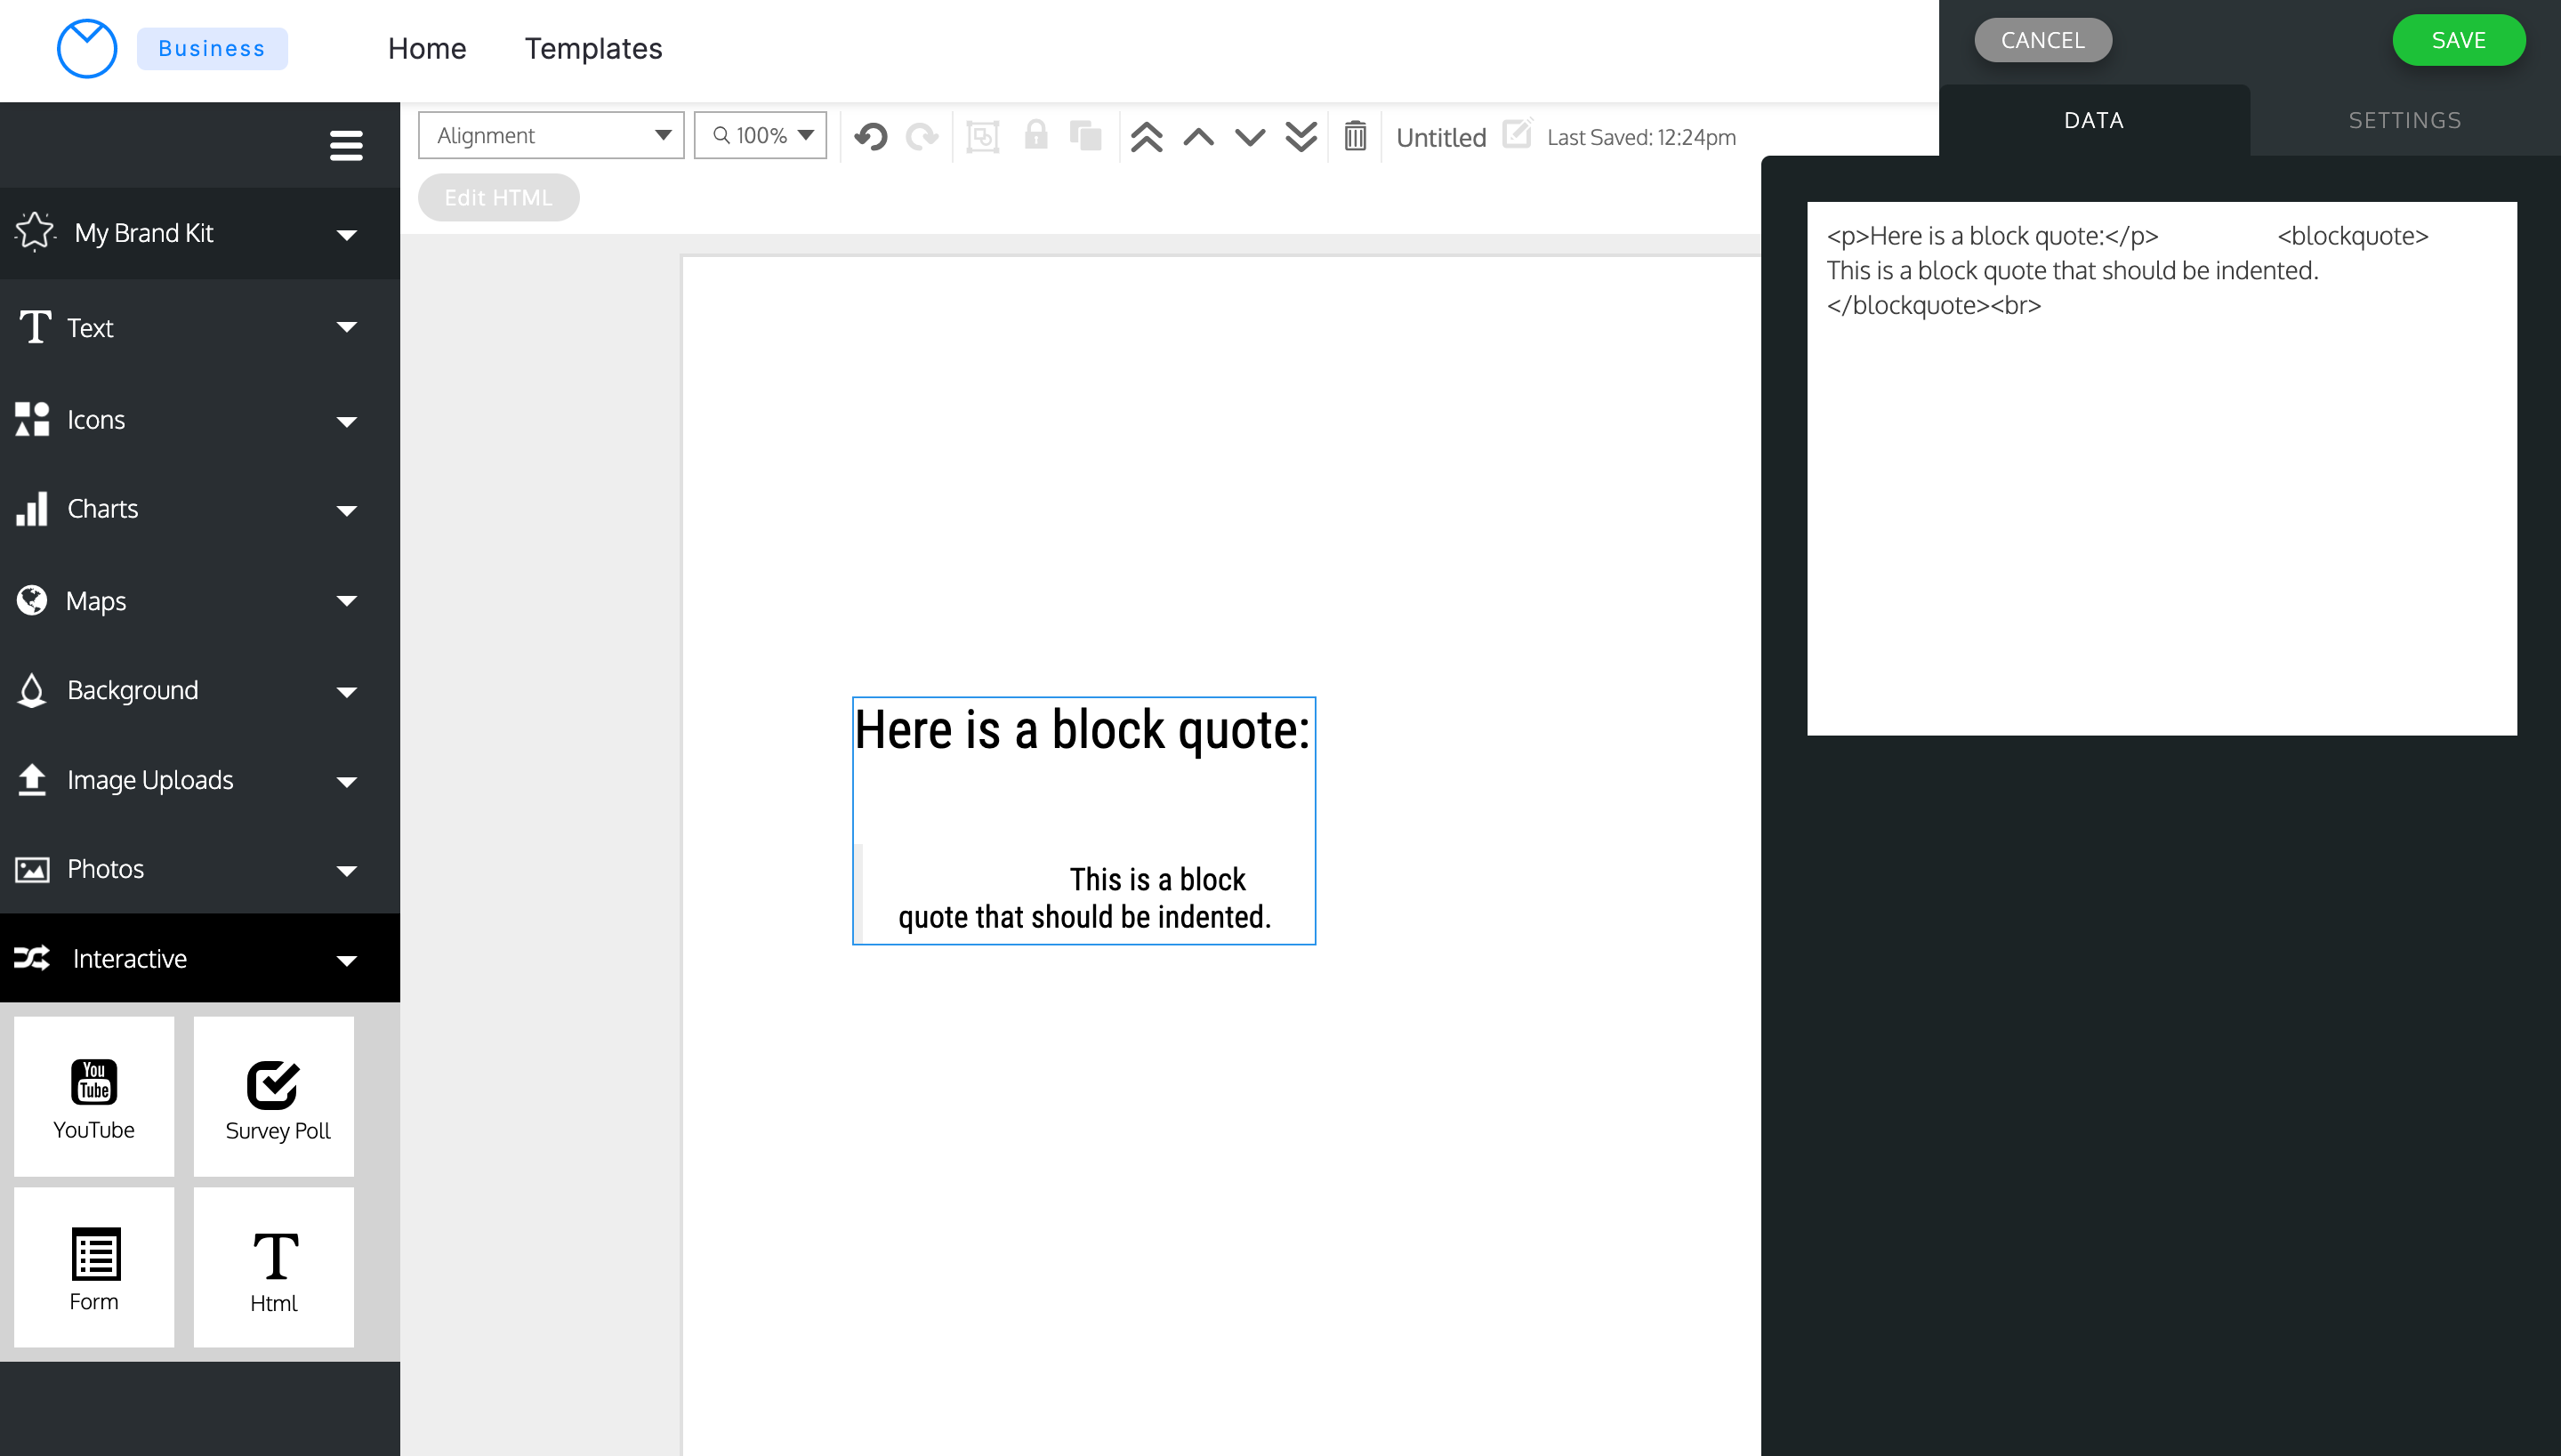The height and width of the screenshot is (1456, 2561).
Task: Open the 100% zoom dropdown
Action: pos(761,136)
